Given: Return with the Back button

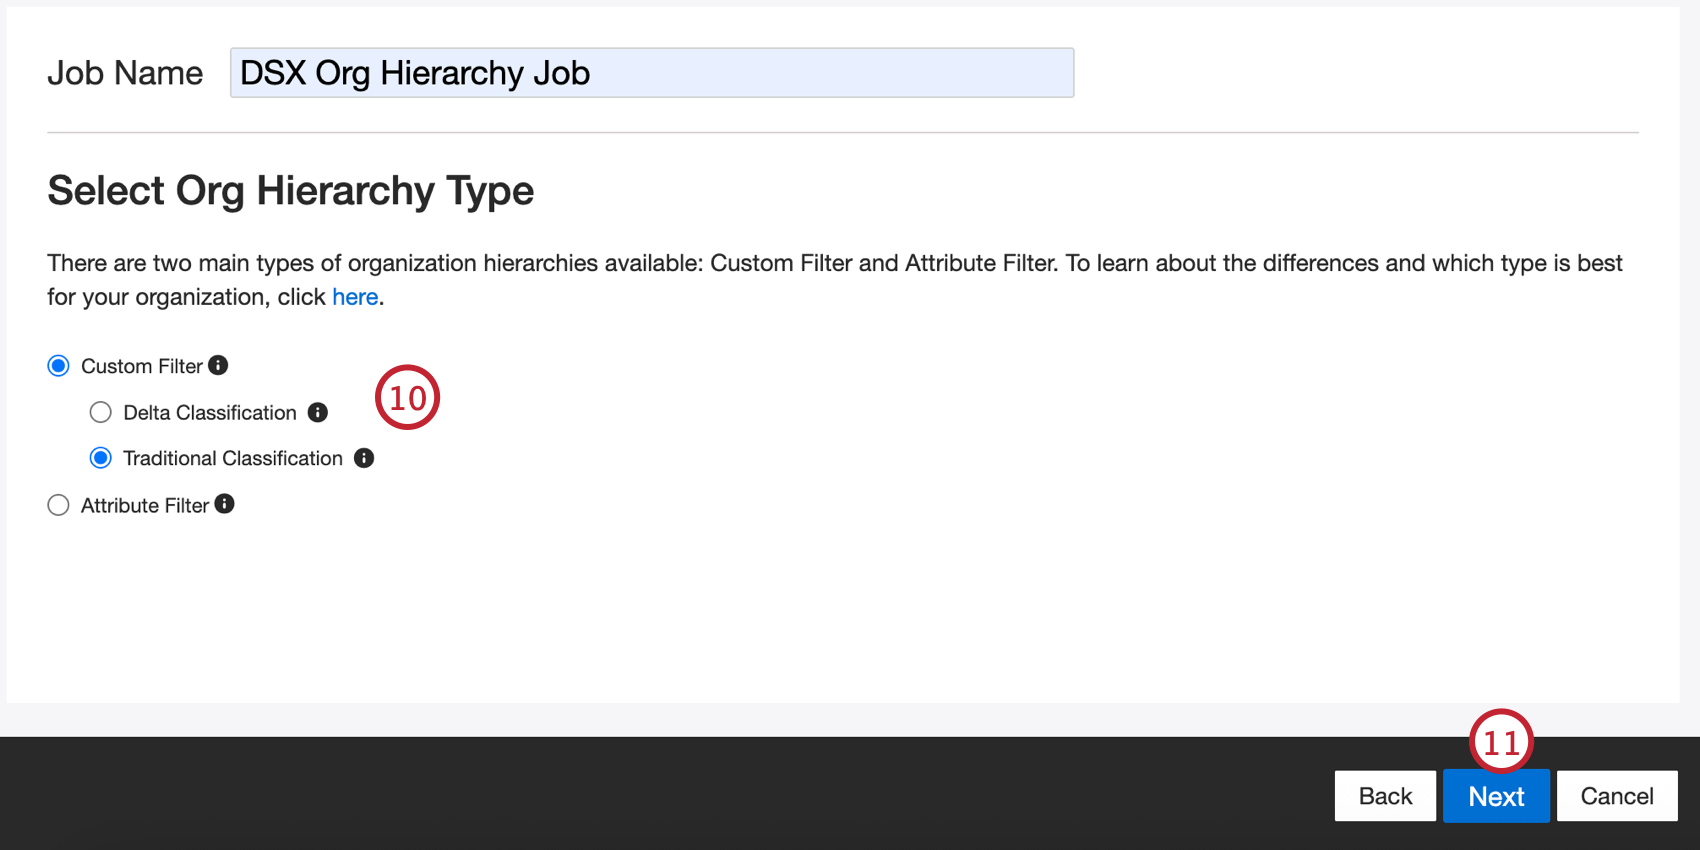Looking at the screenshot, I should coord(1385,796).
